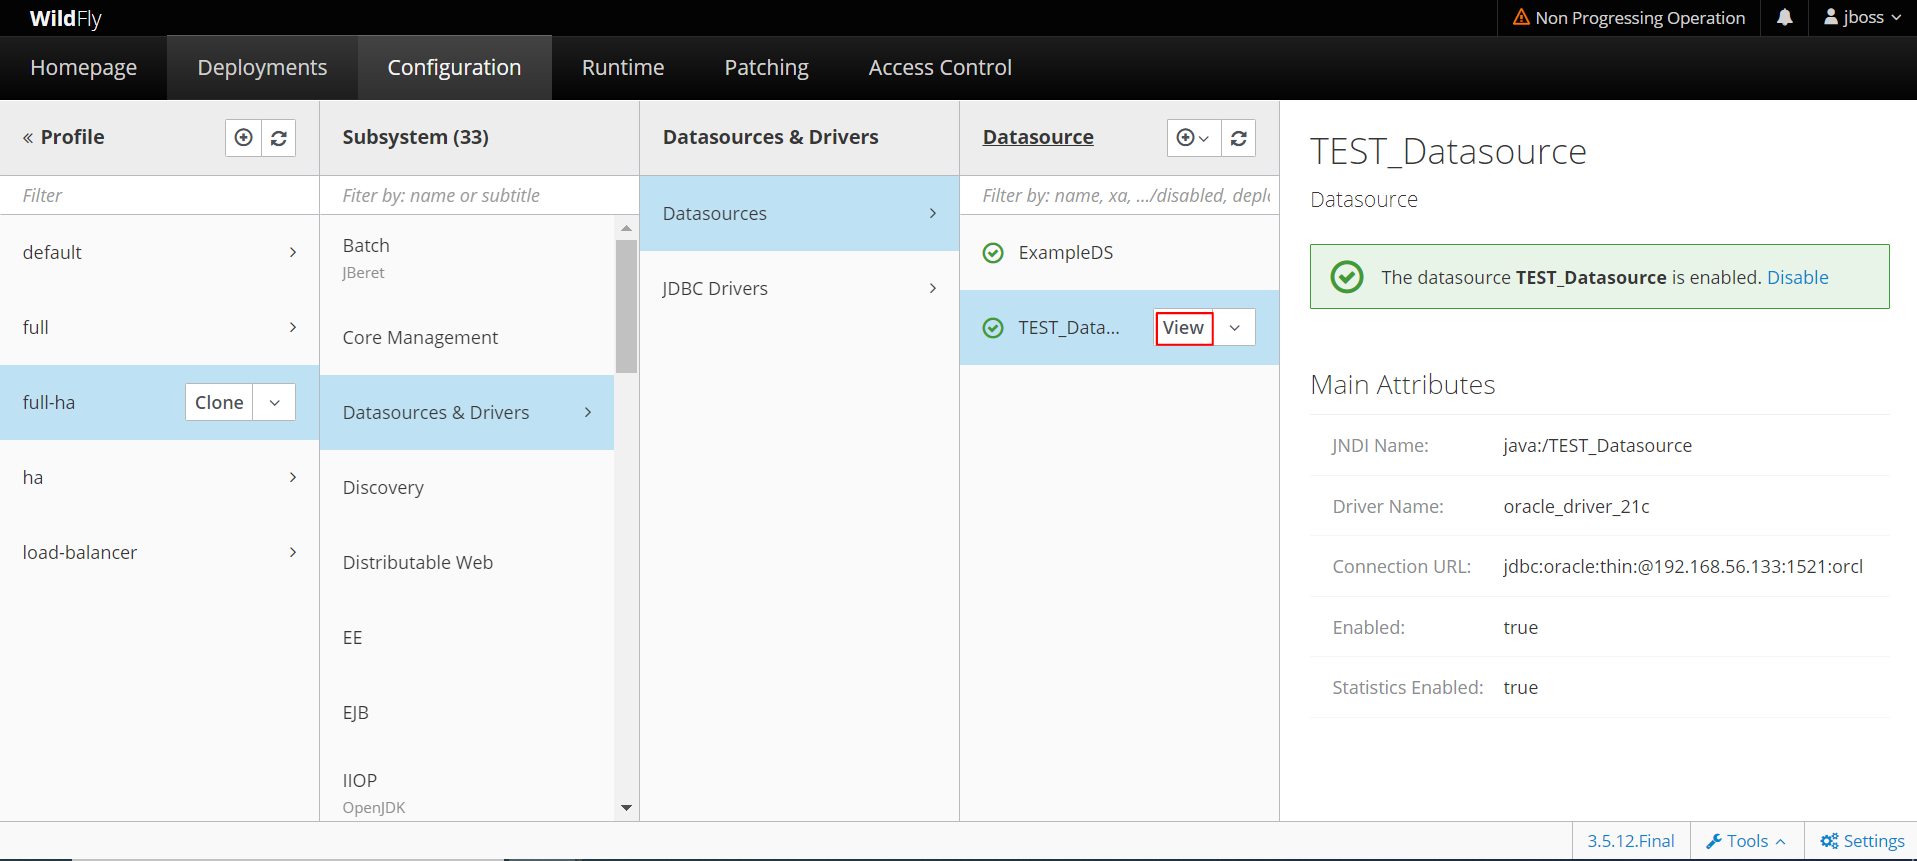This screenshot has height=861, width=1917.
Task: Select the Discovery subsystem
Action: (466, 487)
